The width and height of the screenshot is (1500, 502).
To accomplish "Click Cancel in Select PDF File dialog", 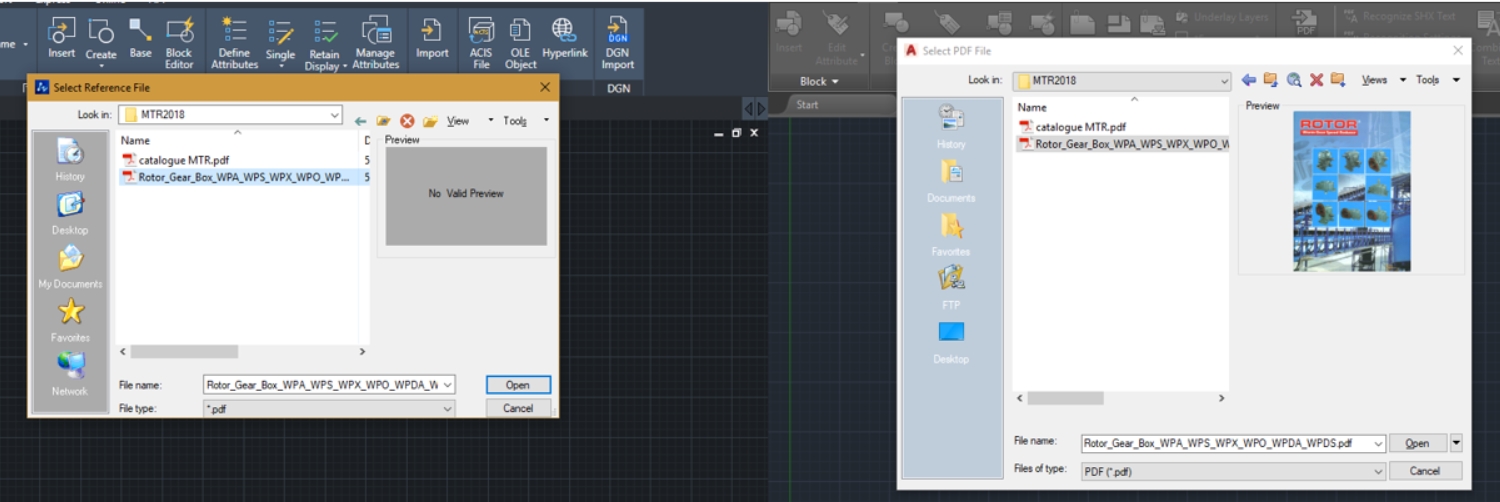I will click(x=1425, y=470).
